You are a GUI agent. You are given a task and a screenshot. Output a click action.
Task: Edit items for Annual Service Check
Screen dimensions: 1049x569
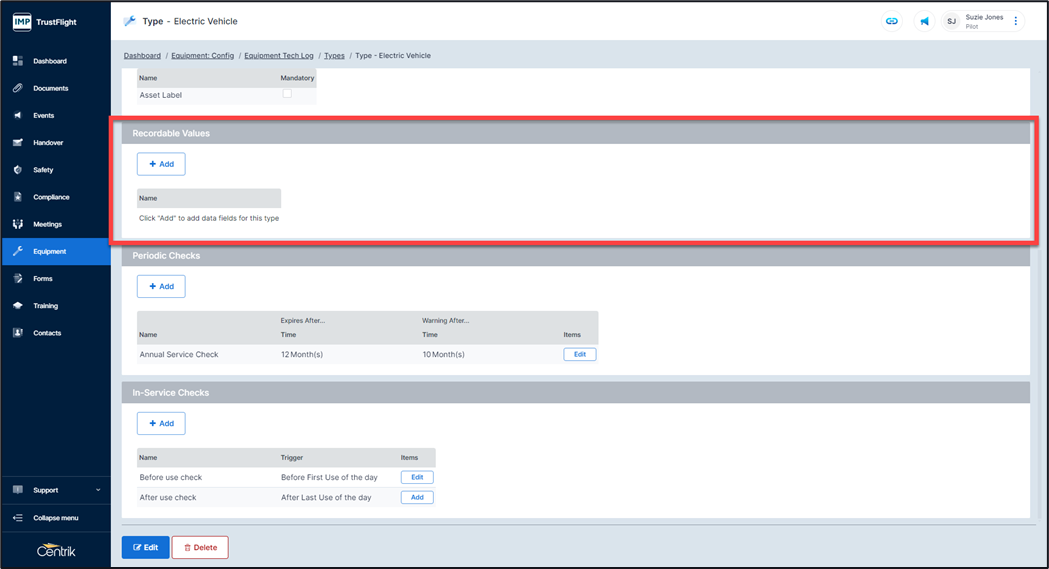pos(580,354)
